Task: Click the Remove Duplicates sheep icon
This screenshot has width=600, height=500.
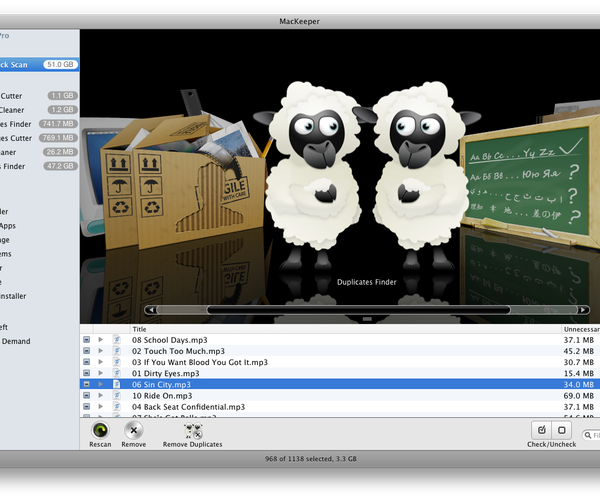Action: click(193, 430)
